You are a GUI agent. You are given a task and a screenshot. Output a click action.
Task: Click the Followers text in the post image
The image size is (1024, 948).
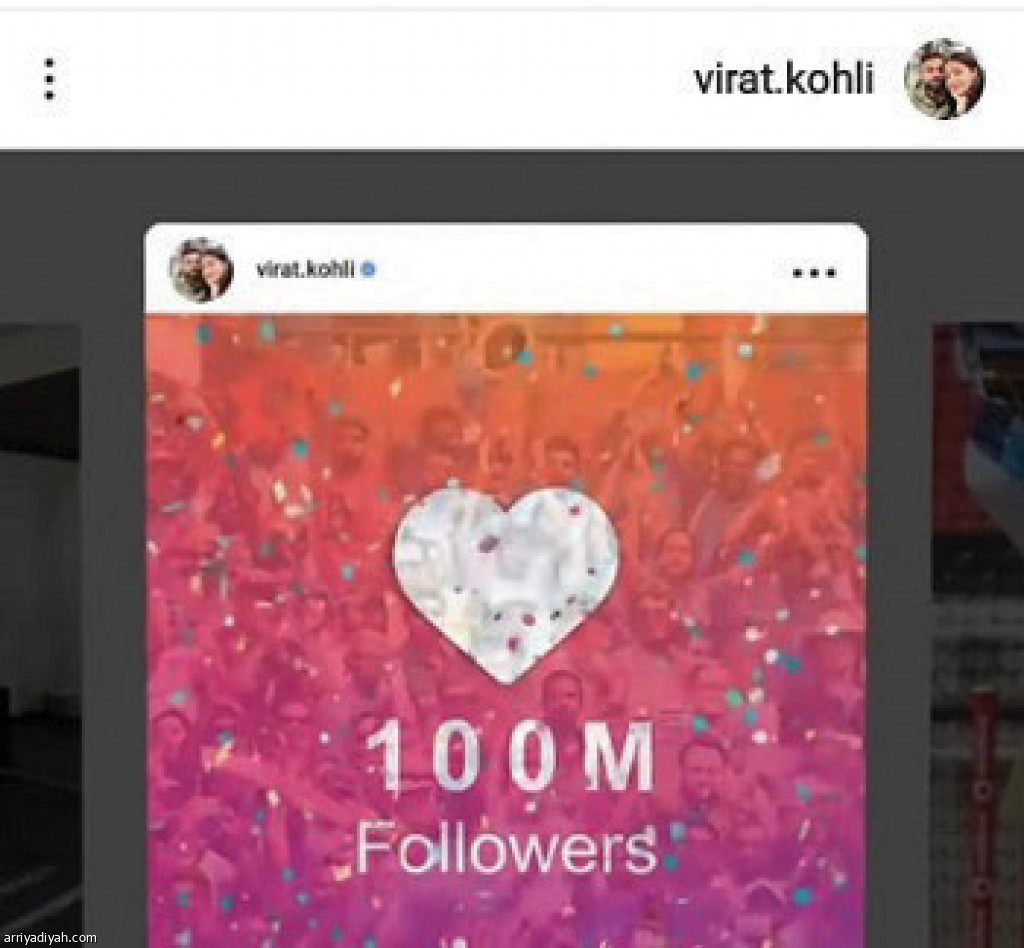coord(506,847)
